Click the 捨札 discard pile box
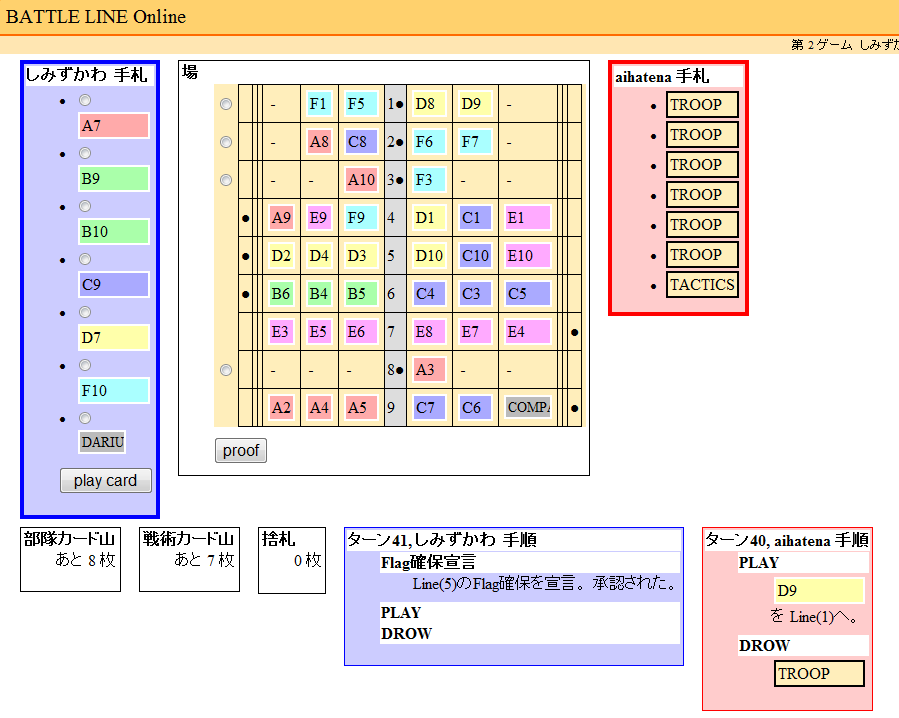Viewport: 899px width, 718px height. tap(292, 560)
